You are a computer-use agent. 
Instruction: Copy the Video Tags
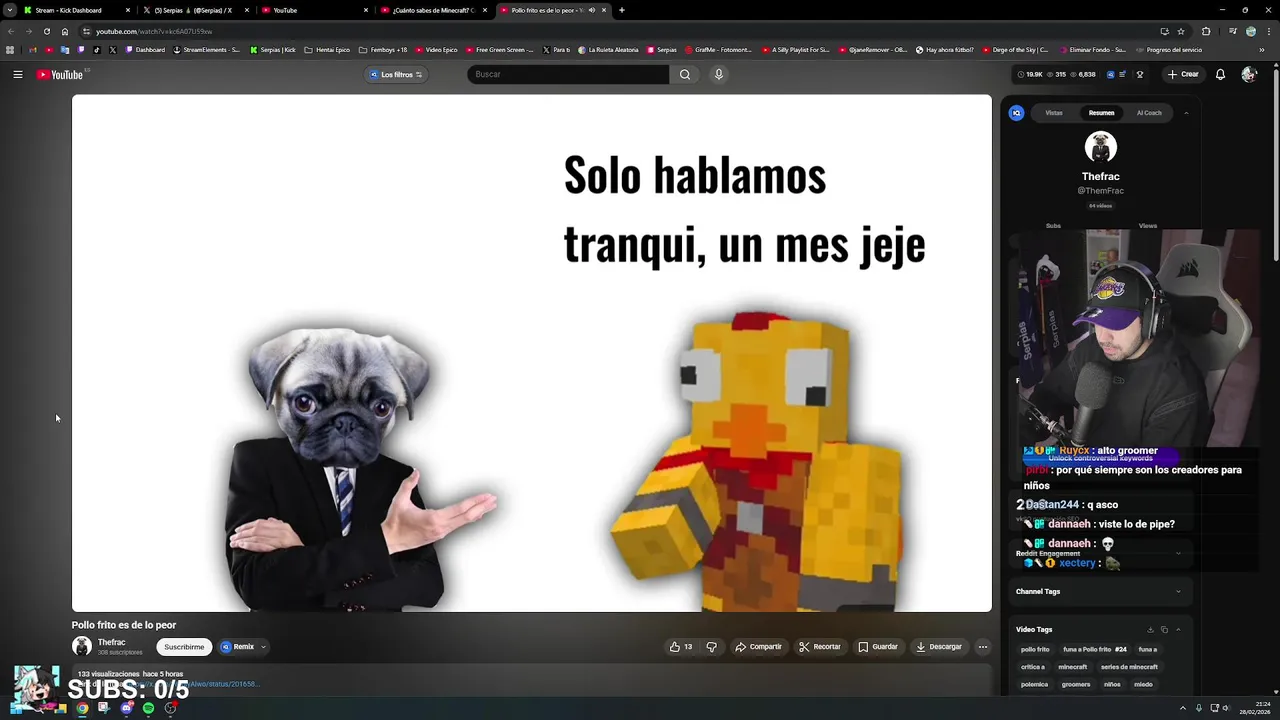(1164, 630)
